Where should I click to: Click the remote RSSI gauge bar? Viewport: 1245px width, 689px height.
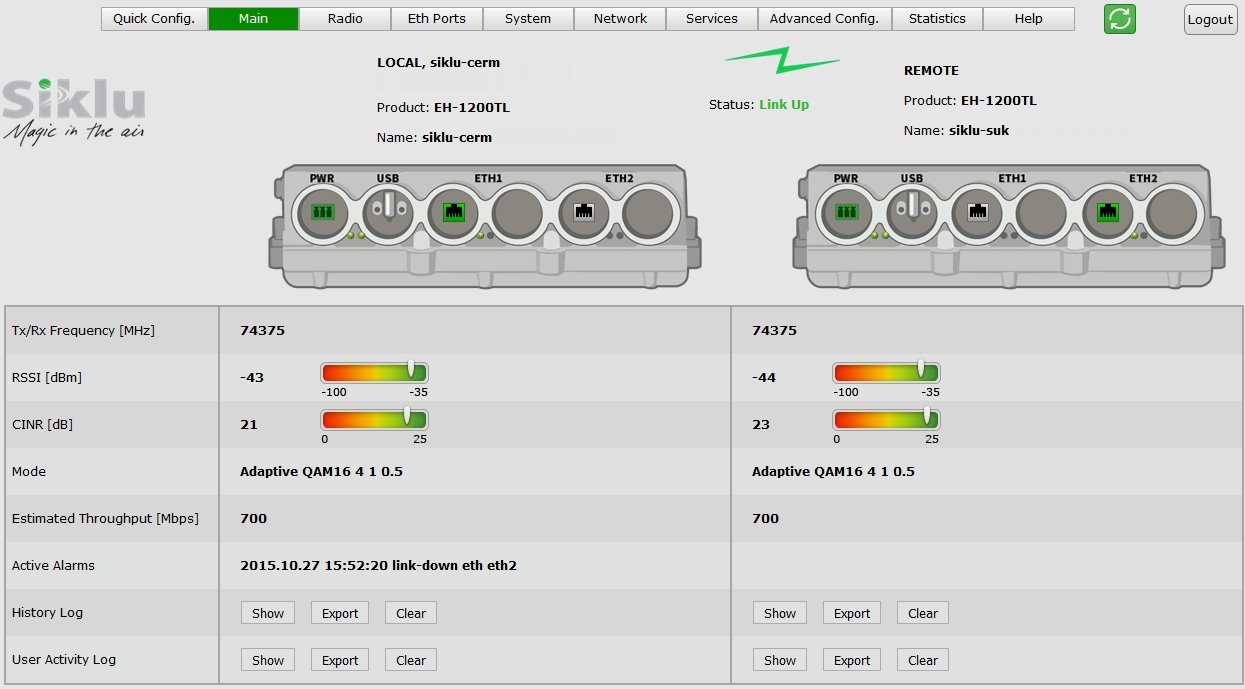coord(886,373)
